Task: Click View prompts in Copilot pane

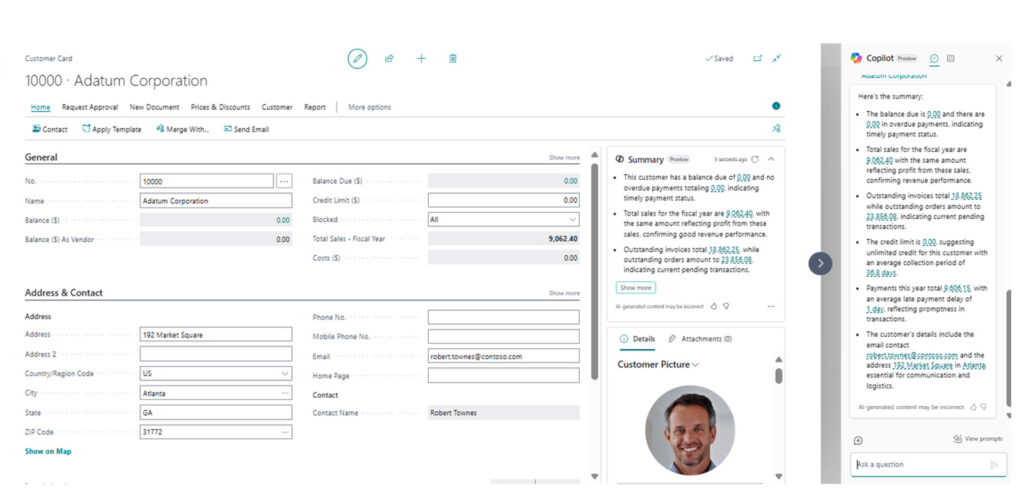Action: 978,439
